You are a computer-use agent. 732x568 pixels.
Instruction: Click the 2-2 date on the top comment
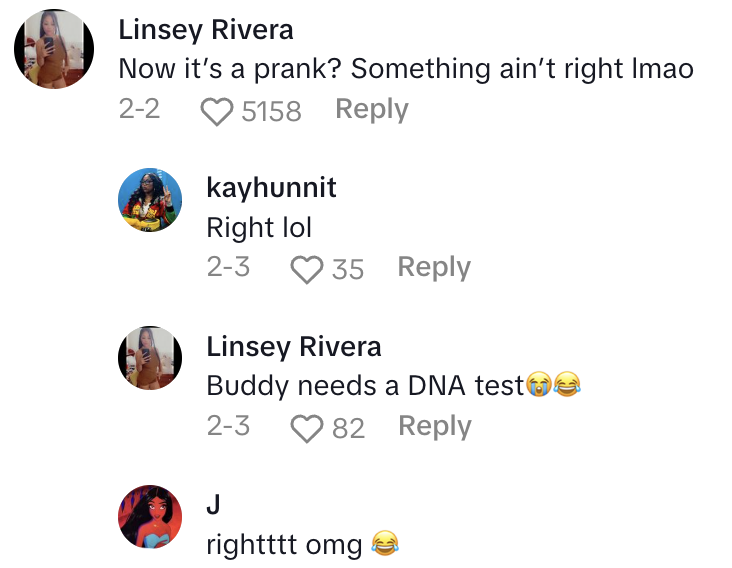[139, 109]
